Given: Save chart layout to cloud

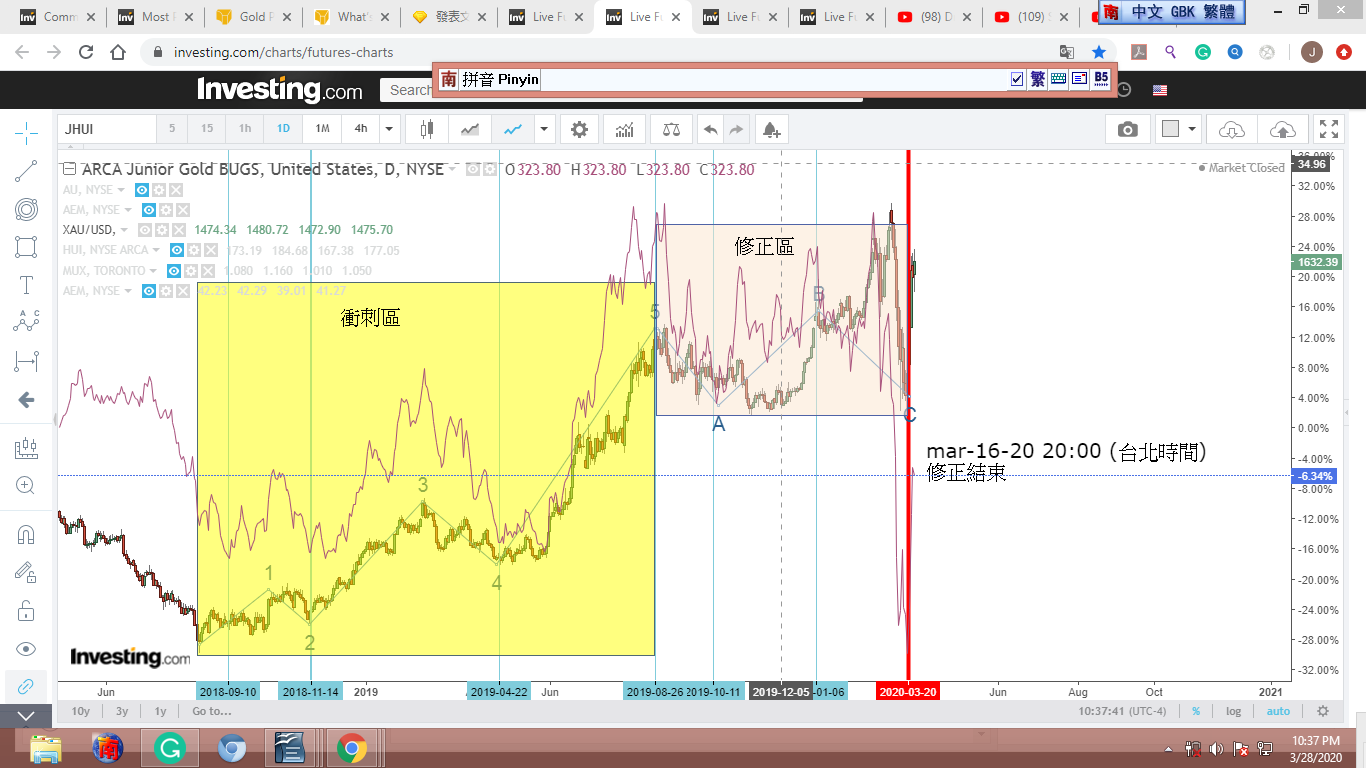Looking at the screenshot, I should click(1282, 129).
